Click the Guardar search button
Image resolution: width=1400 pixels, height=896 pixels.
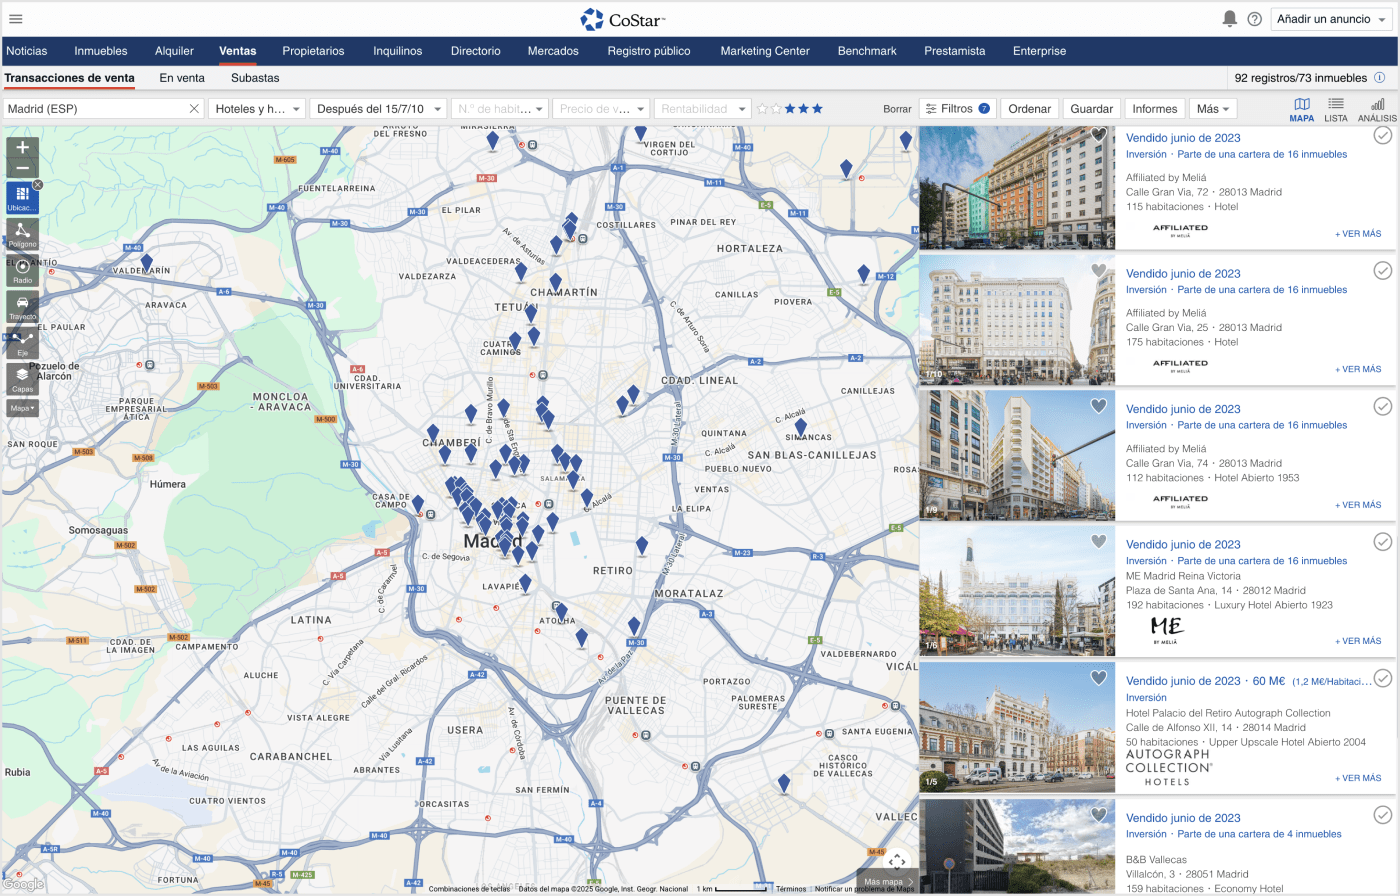tap(1091, 109)
